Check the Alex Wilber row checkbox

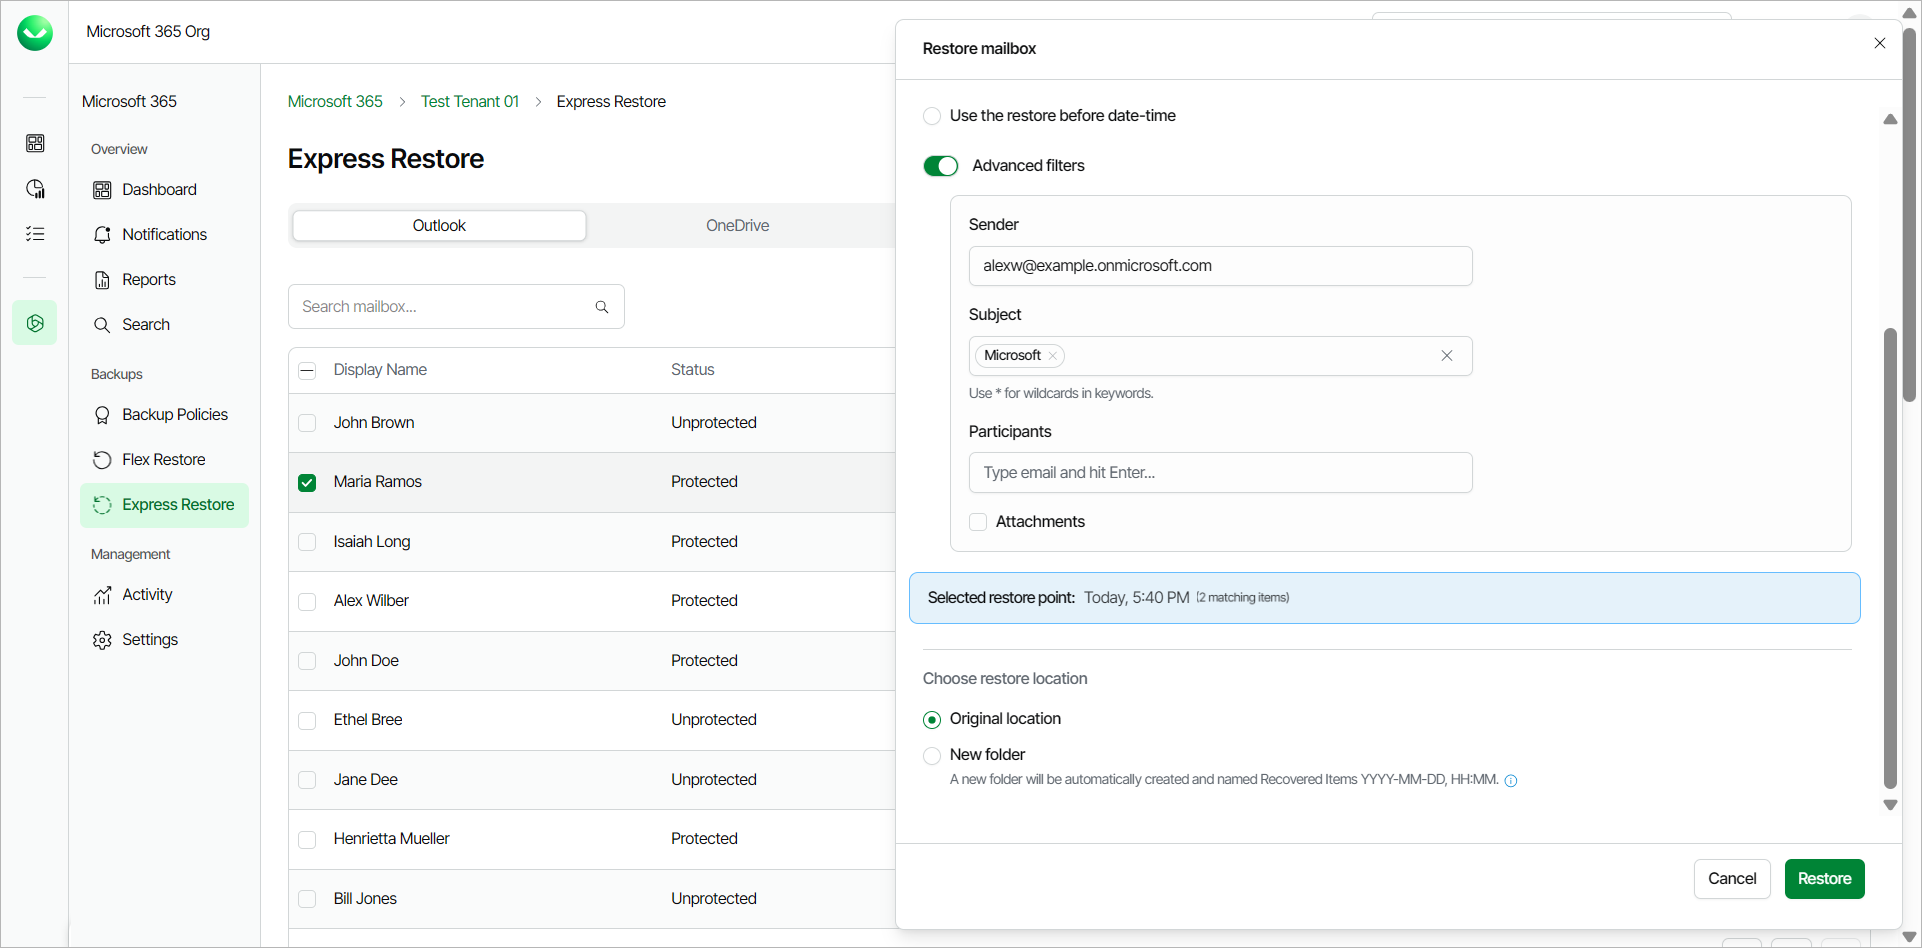click(x=307, y=602)
